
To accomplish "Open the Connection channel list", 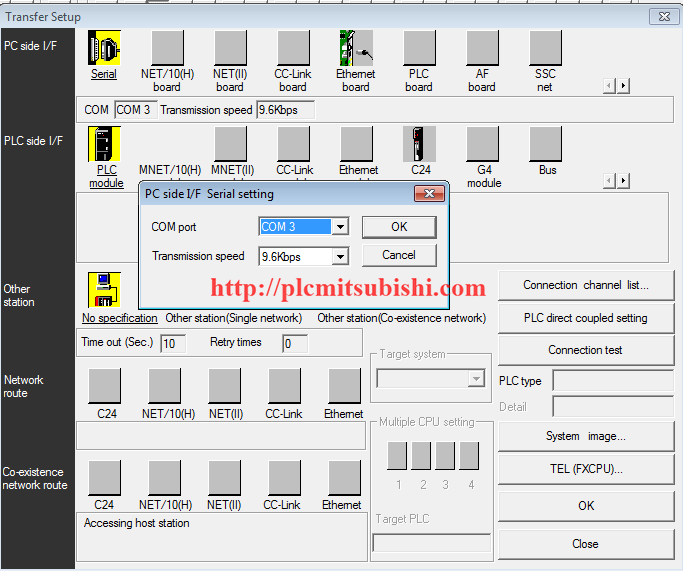I will (585, 285).
